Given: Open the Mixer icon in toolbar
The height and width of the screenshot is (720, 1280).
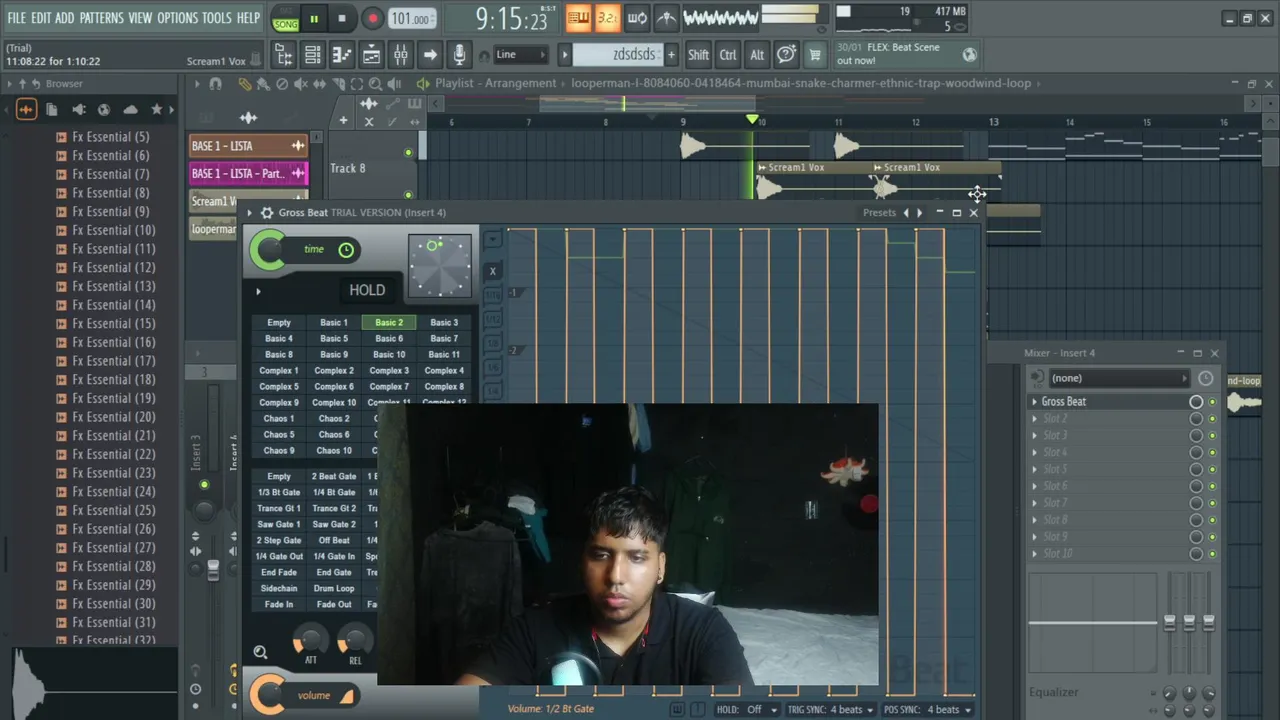Looking at the screenshot, I should click(x=400, y=55).
